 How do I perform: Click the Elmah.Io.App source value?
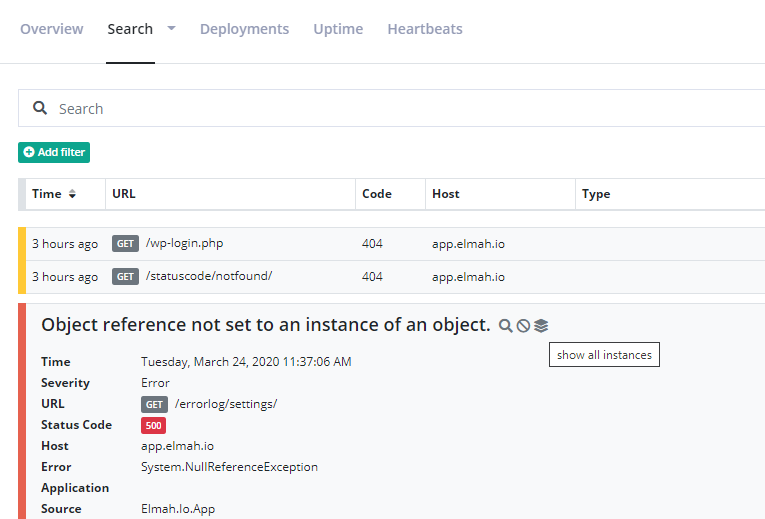[x=178, y=509]
